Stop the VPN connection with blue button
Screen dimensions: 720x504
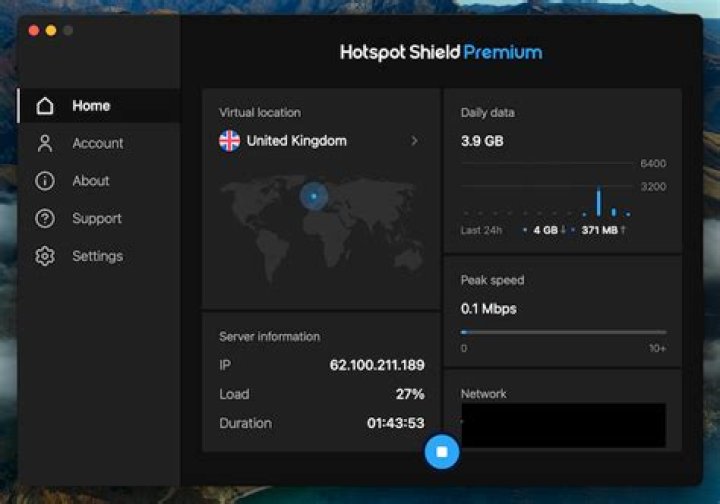[441, 451]
